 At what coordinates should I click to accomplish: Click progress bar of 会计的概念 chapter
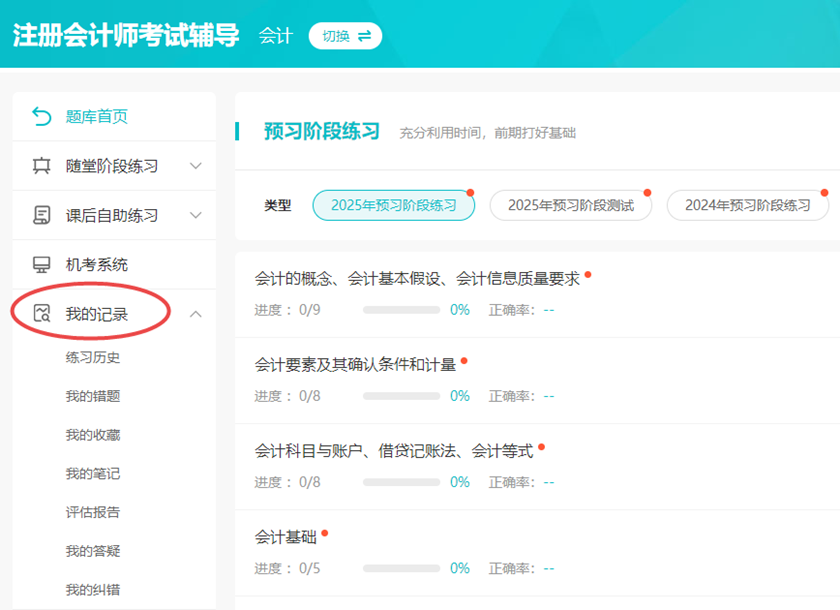[x=401, y=310]
